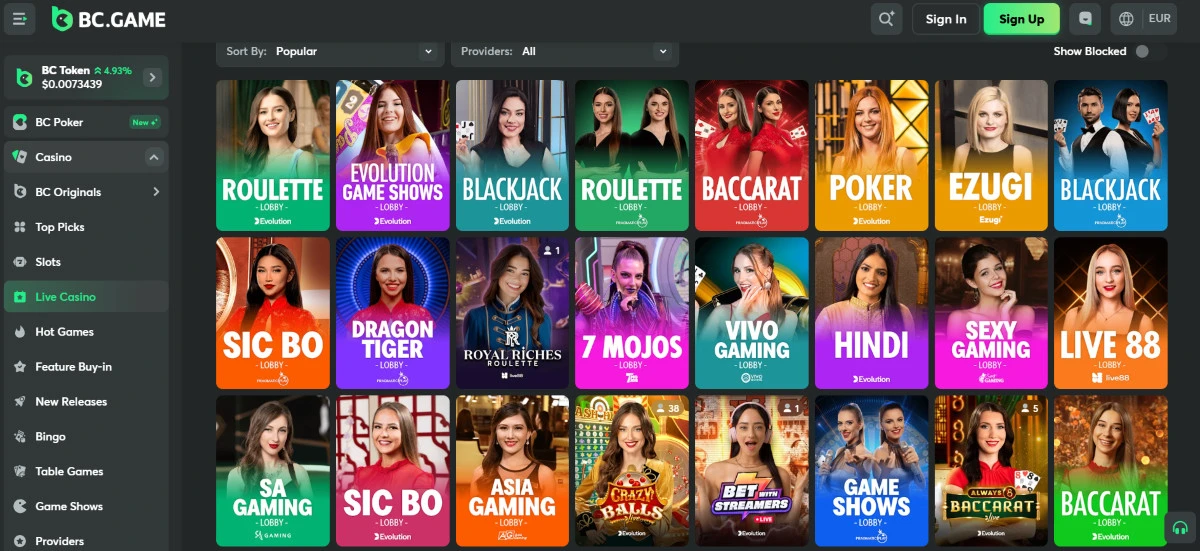Open the Sort By Popular dropdown
Image resolution: width=1200 pixels, height=551 pixels.
pyautogui.click(x=328, y=51)
